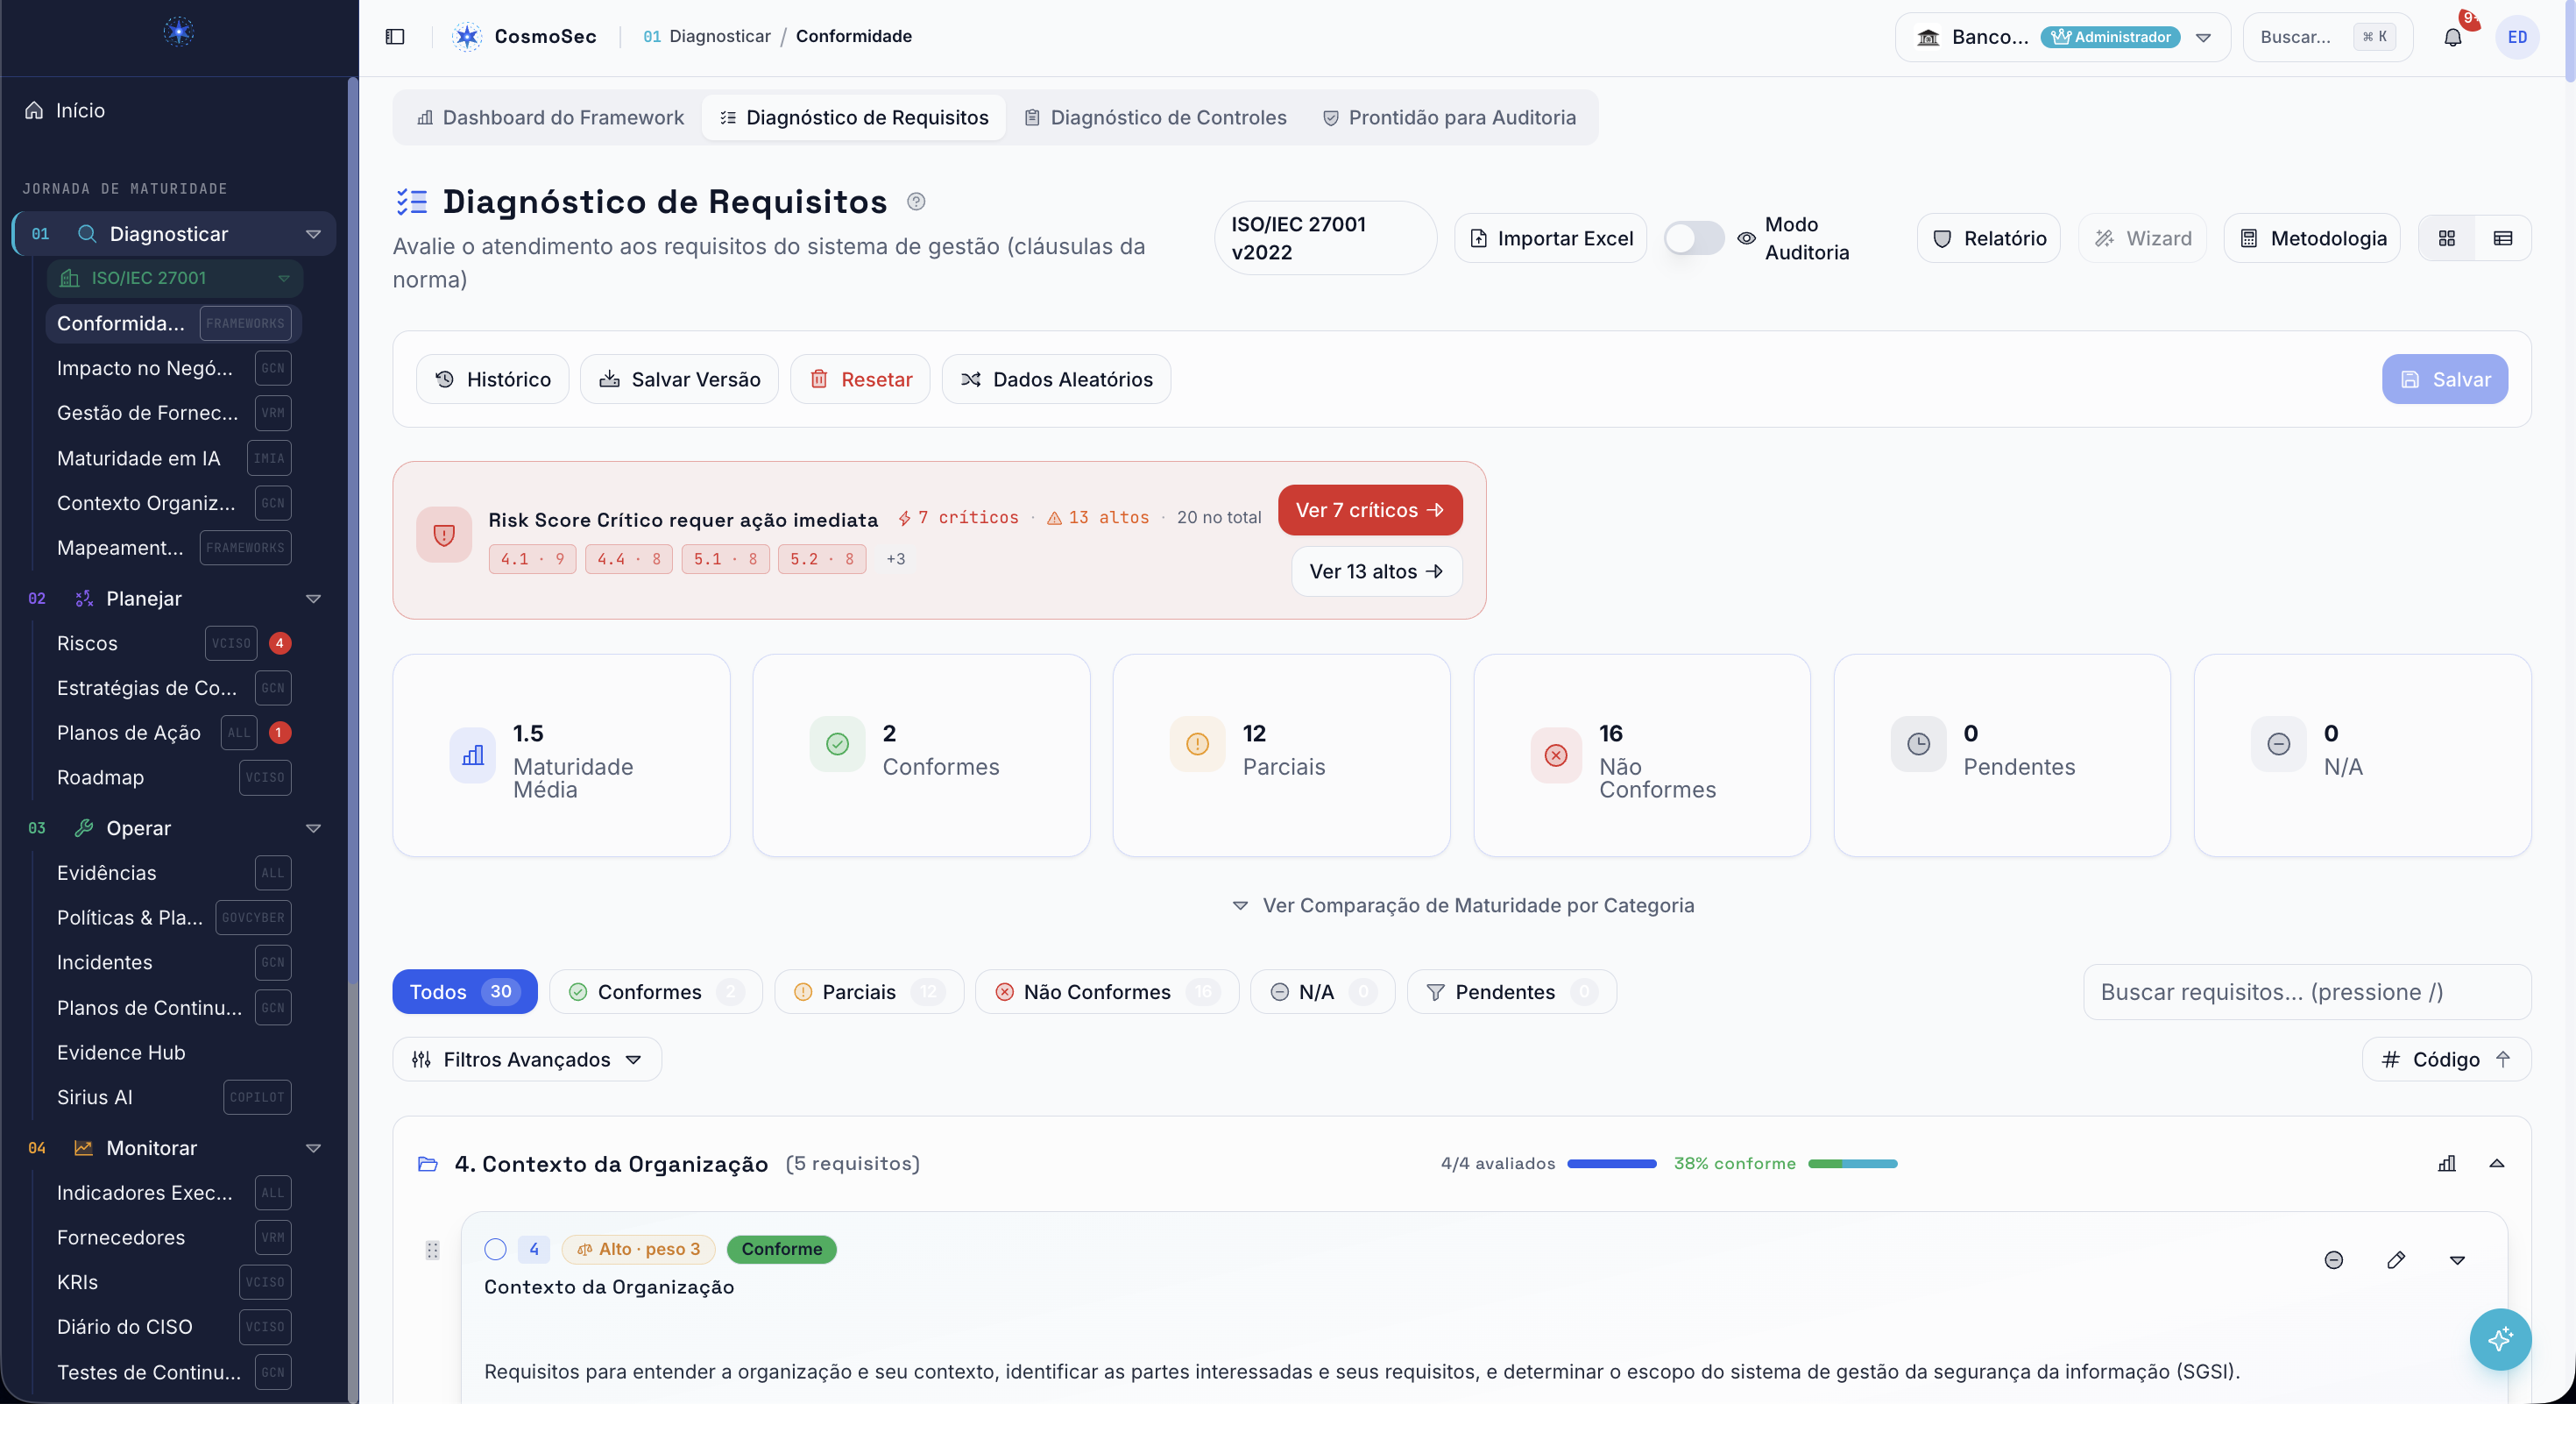Filter by Todos 30 chip
The height and width of the screenshot is (1432, 2576).
tap(464, 992)
